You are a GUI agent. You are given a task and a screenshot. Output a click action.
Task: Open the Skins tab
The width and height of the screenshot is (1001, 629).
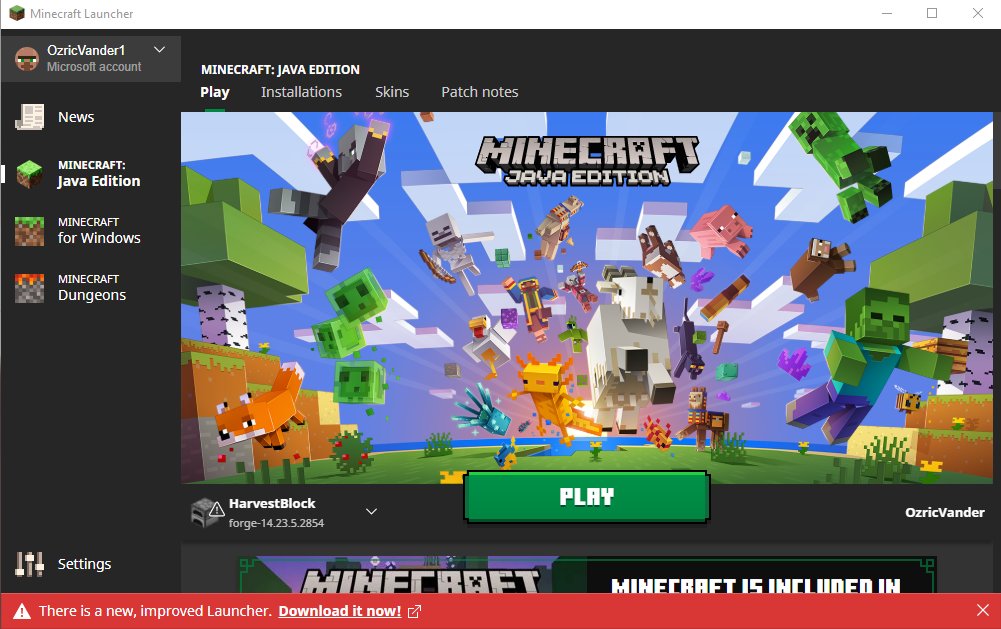click(392, 92)
